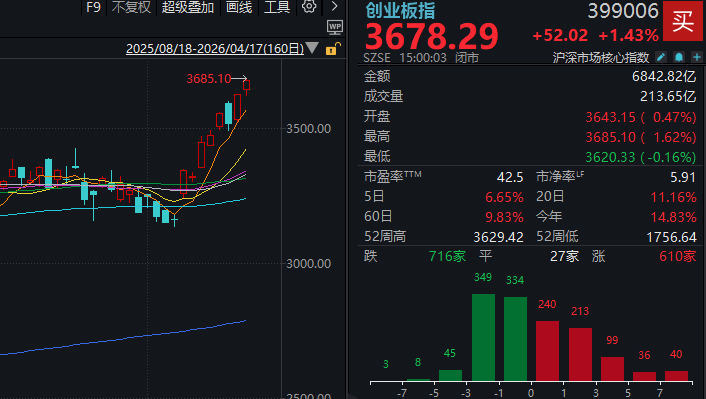The height and width of the screenshot is (399, 706).
Task: Click the 最低 value 3620.33
Action: point(610,157)
